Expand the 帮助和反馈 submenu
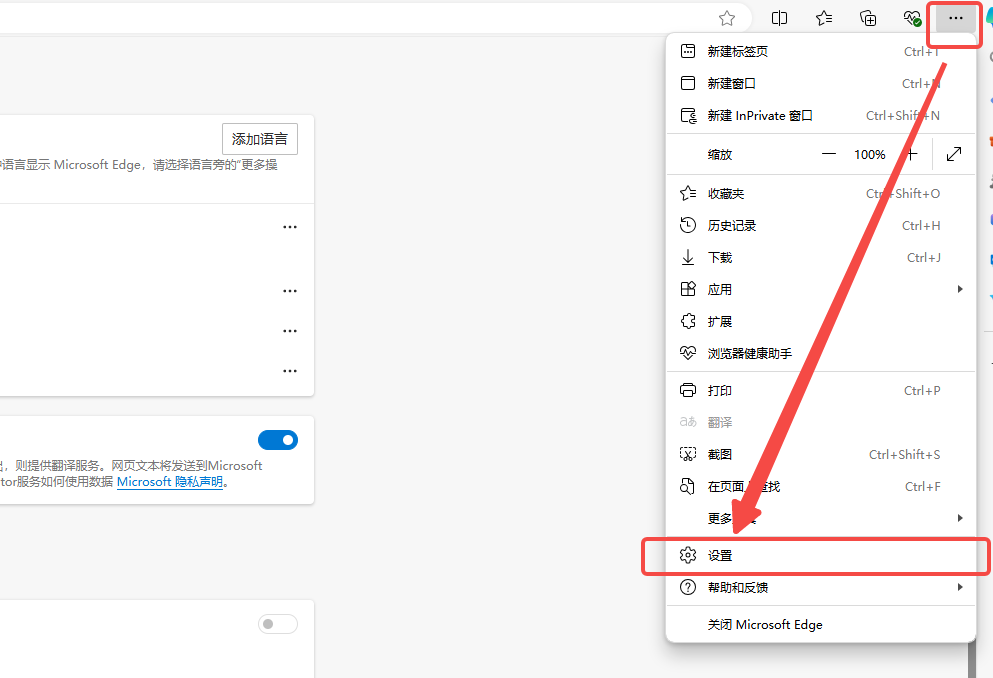This screenshot has width=993, height=678. [x=821, y=587]
